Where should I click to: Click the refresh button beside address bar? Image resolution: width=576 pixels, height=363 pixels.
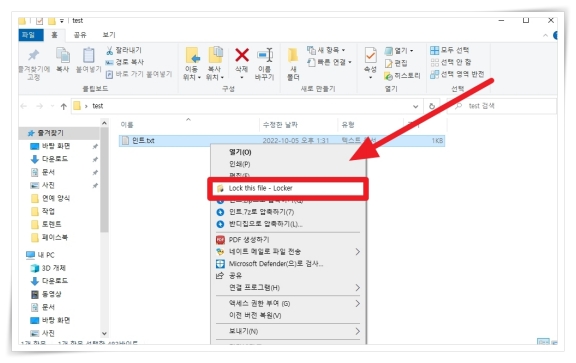[x=432, y=106]
